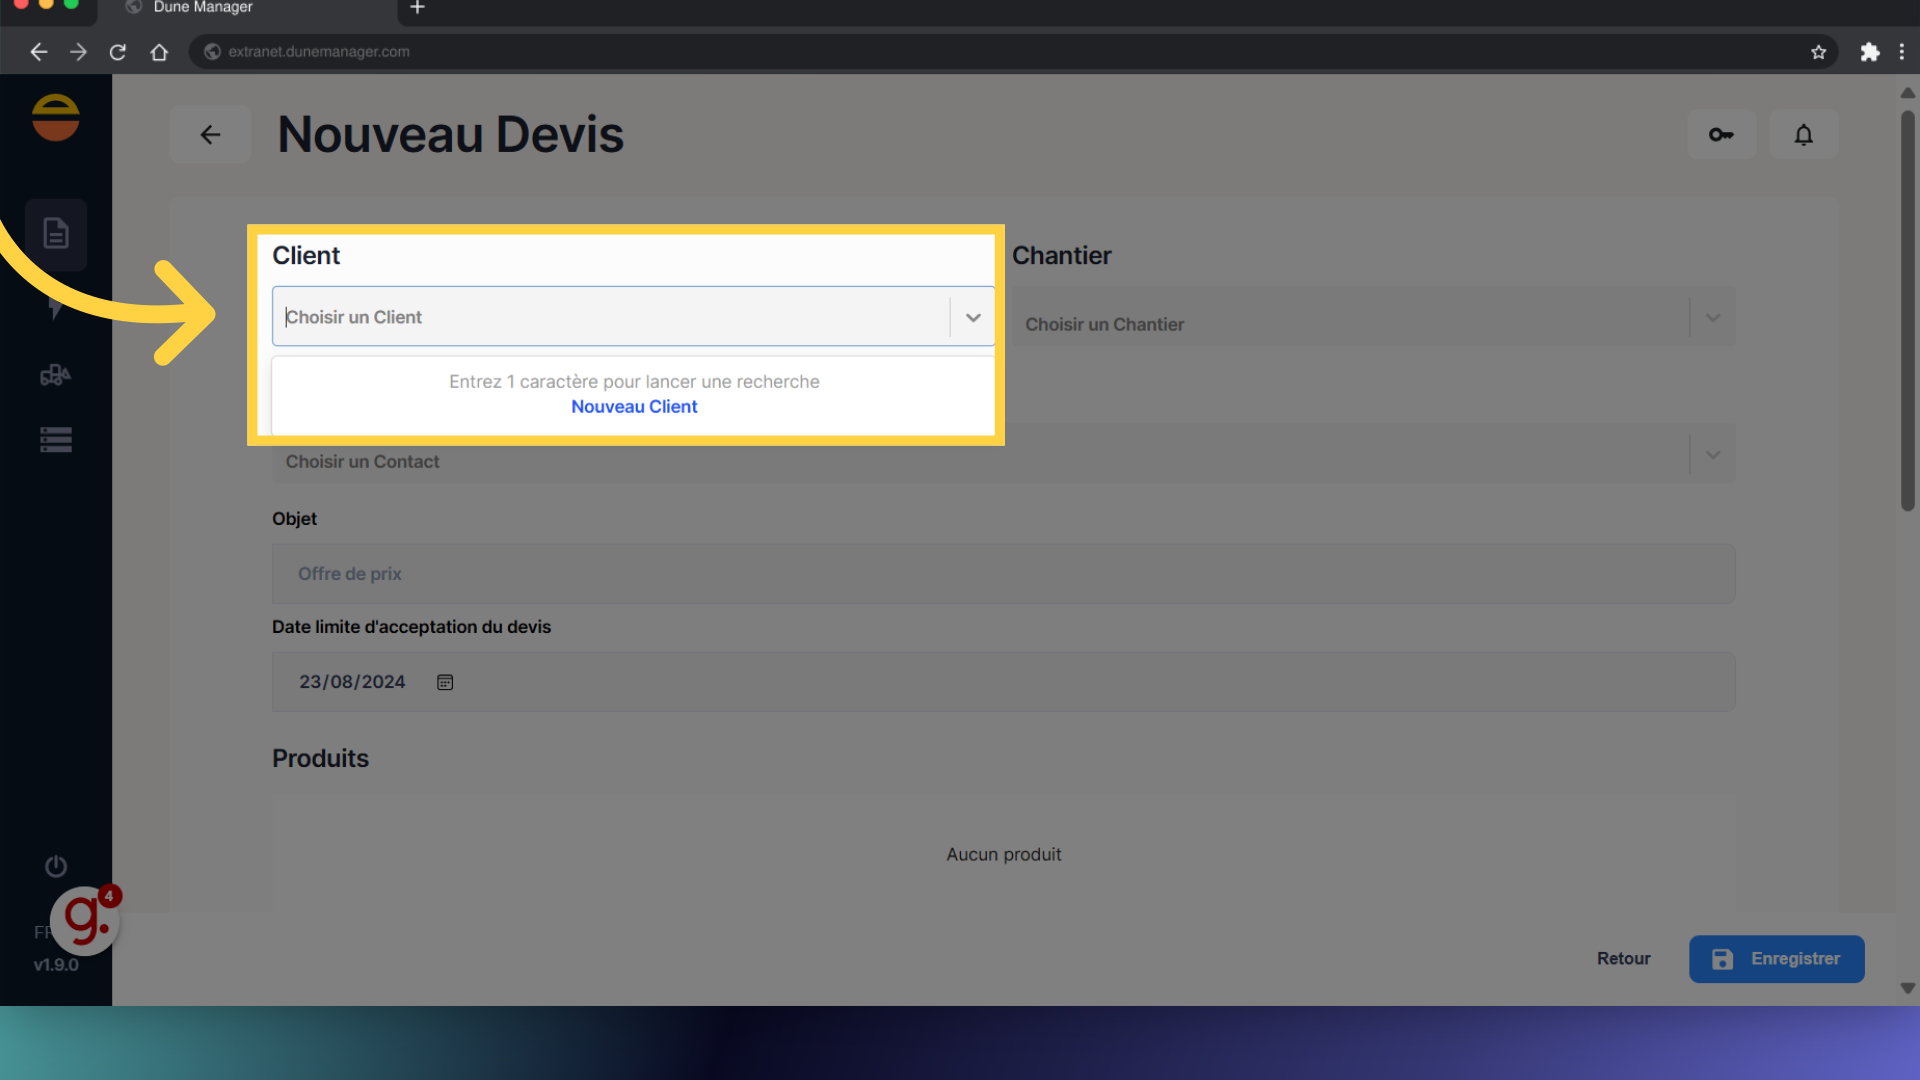
Task: Open the documents icon in sidebar
Action: [56, 234]
